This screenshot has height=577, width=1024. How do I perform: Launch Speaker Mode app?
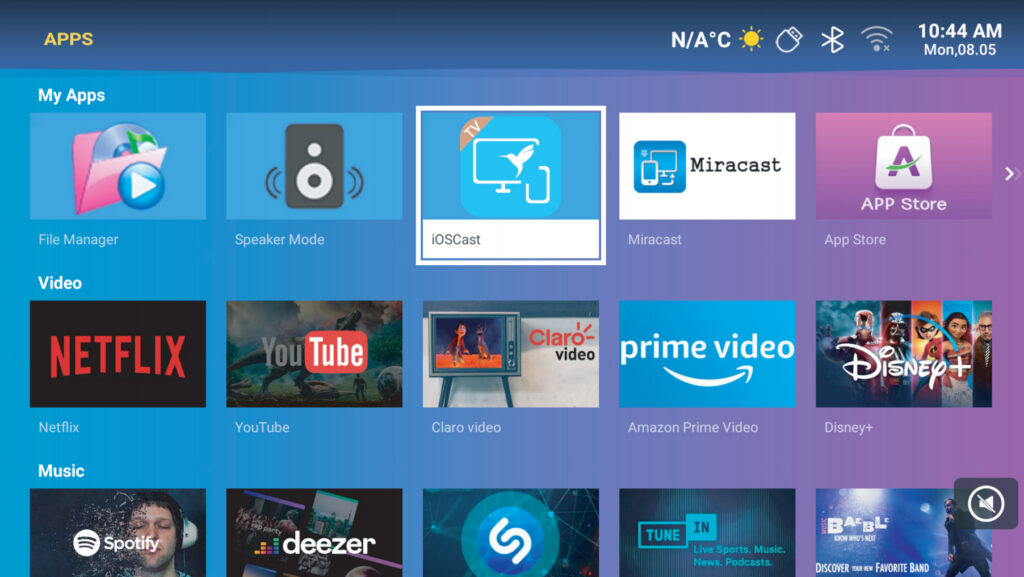coord(314,166)
